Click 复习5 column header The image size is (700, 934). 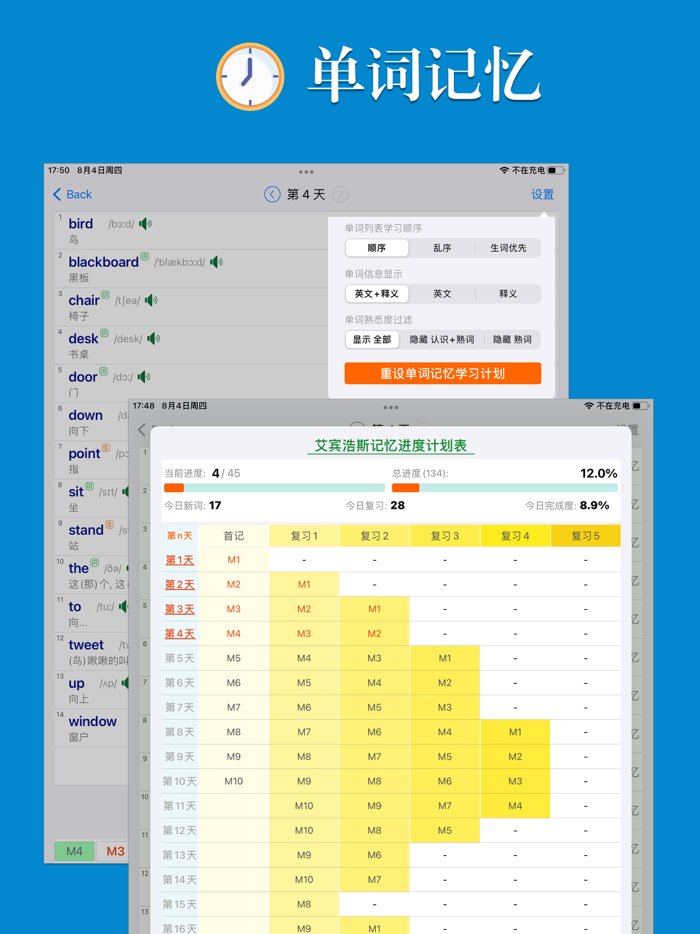[x=585, y=536]
